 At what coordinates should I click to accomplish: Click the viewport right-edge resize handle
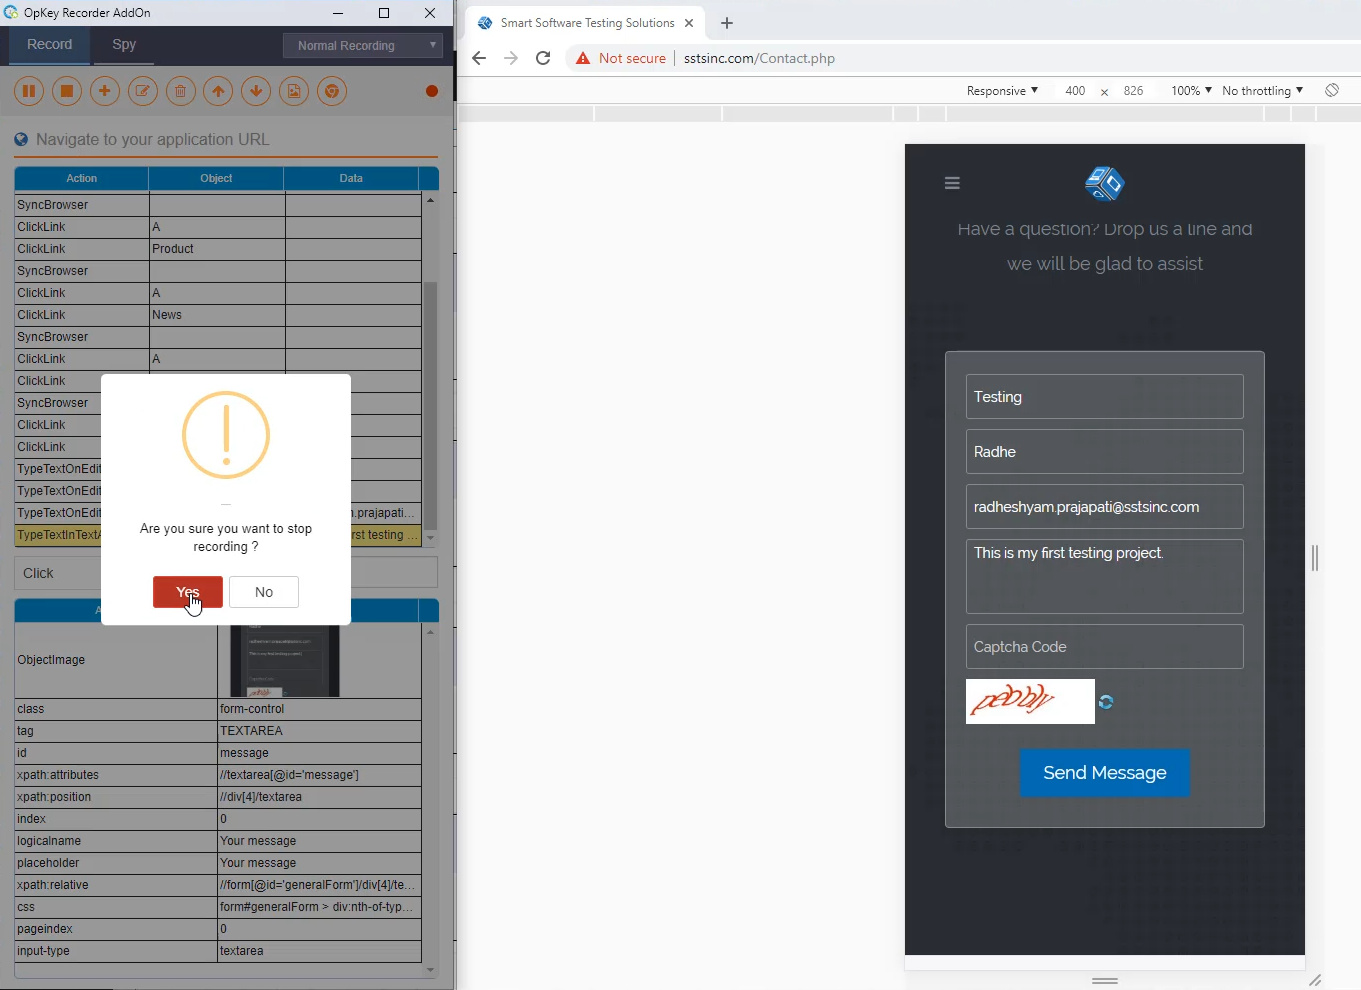tap(1315, 558)
